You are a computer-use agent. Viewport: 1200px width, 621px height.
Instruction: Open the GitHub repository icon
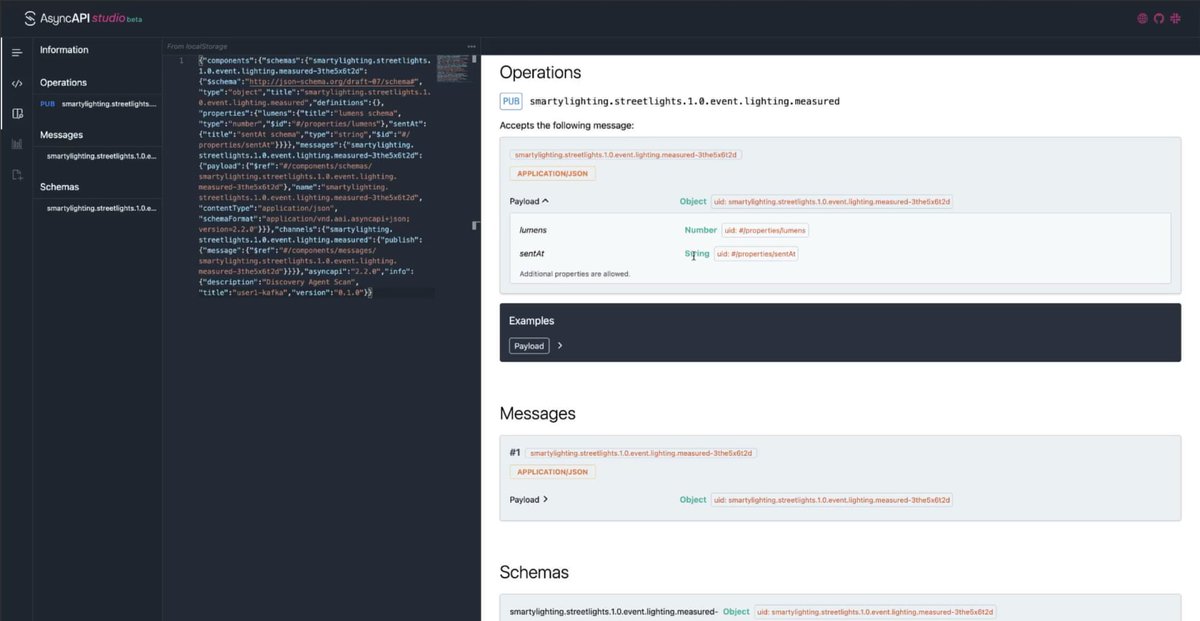pyautogui.click(x=1159, y=18)
